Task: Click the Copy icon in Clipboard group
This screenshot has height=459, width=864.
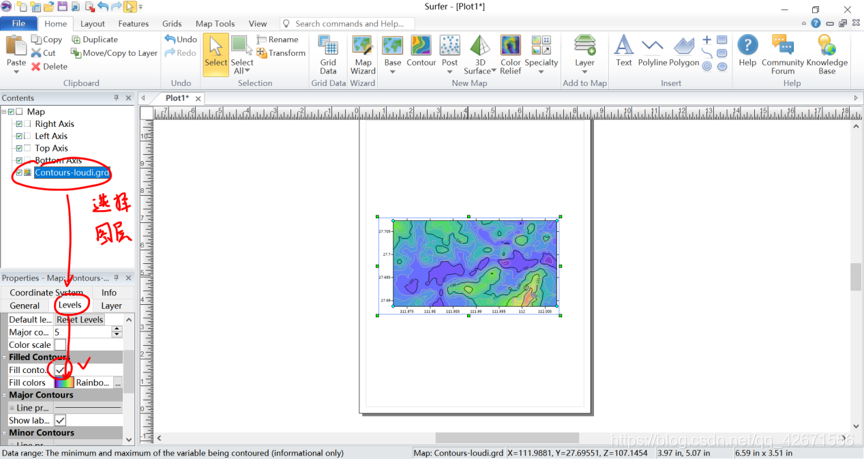Action: (x=36, y=39)
